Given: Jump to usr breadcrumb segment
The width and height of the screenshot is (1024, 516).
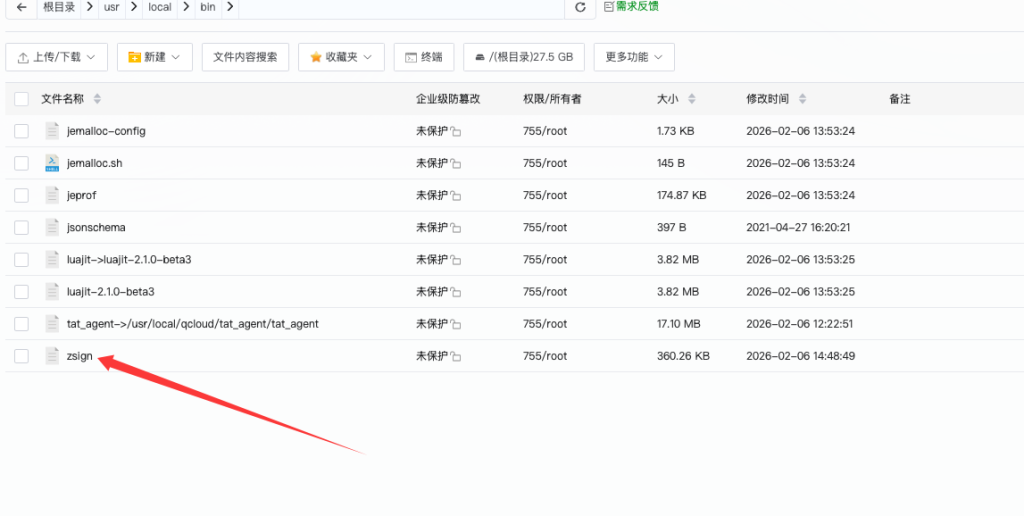Looking at the screenshot, I should pyautogui.click(x=112, y=8).
